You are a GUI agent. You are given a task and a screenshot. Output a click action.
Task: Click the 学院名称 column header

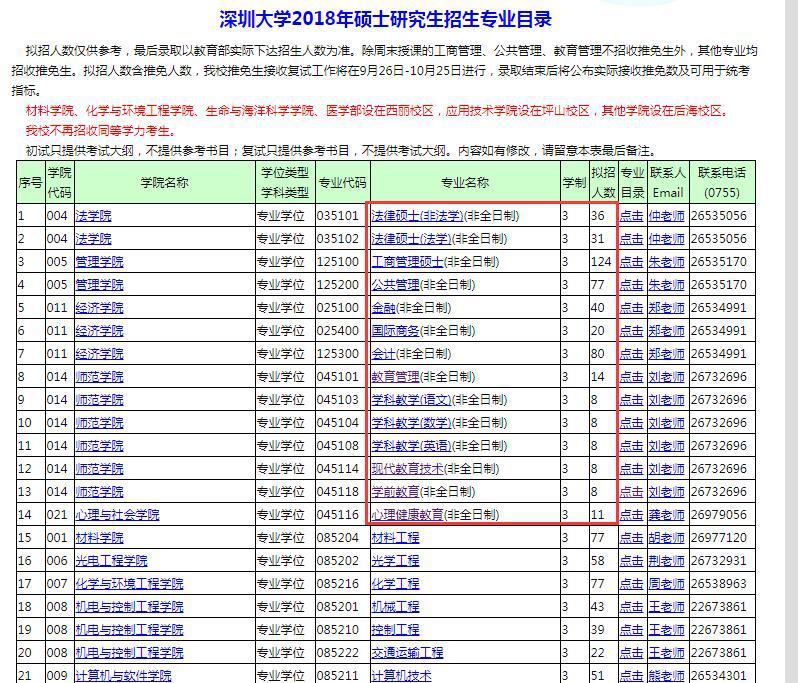click(x=164, y=183)
